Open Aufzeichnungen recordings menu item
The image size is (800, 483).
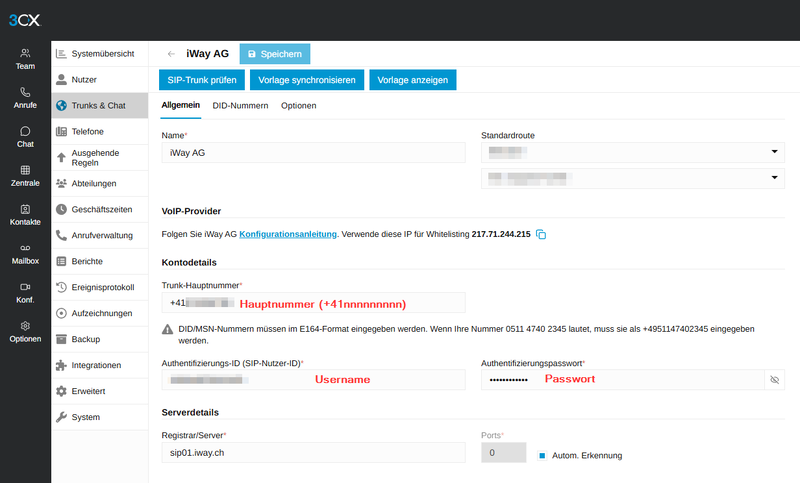pos(99,313)
